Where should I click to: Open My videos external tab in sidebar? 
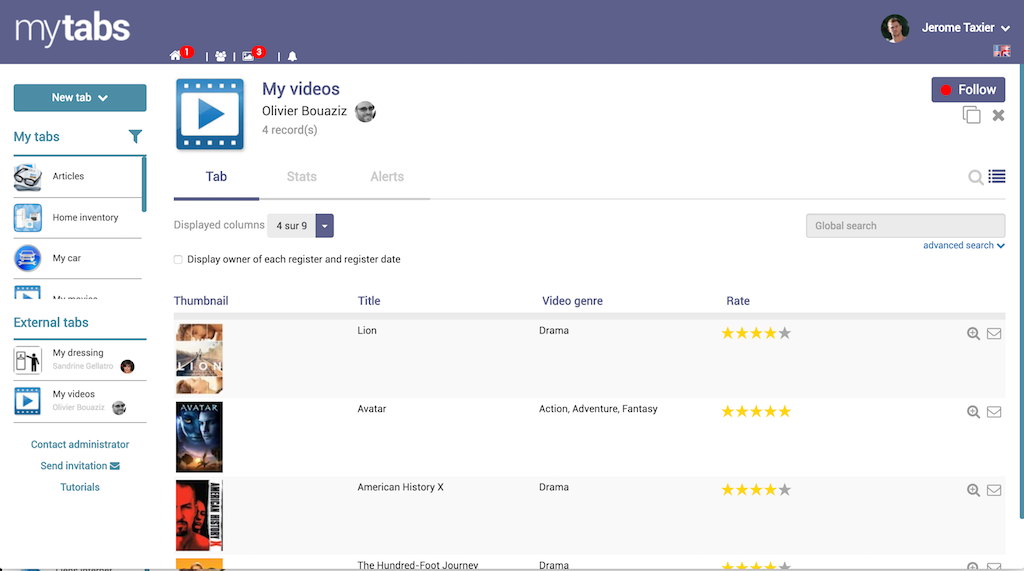(x=80, y=400)
